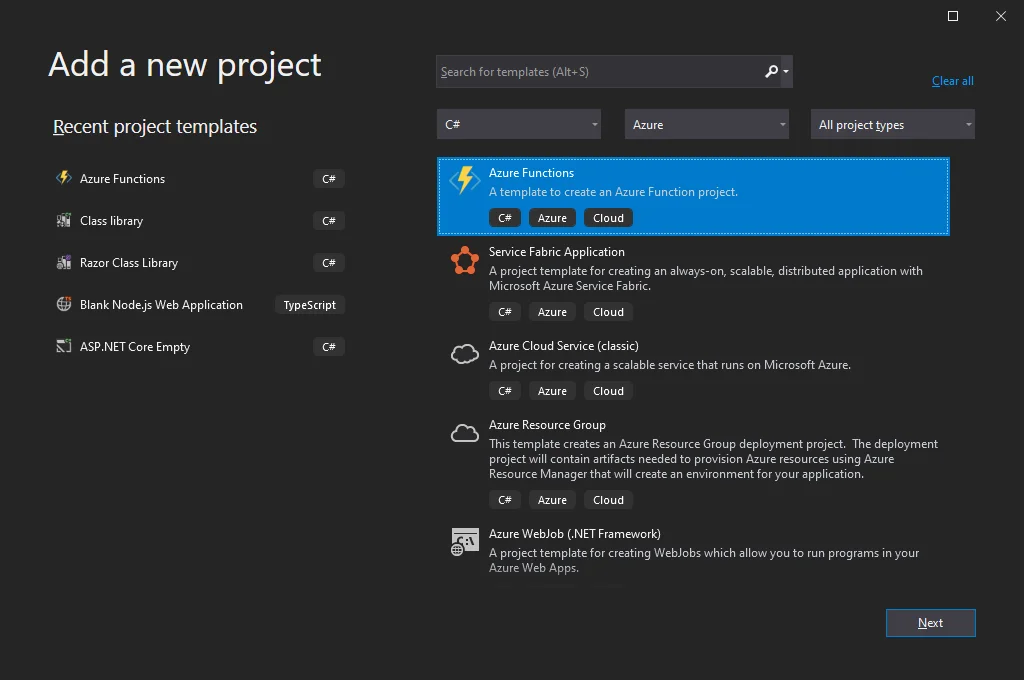Close the Add a new project dialog
The width and height of the screenshot is (1024, 680).
1001,16
